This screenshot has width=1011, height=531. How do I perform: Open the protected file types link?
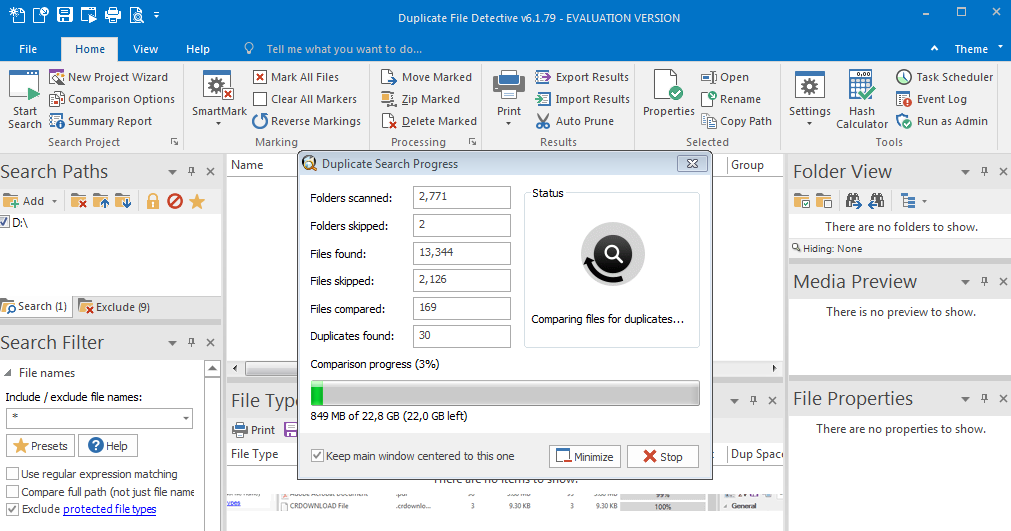coord(110,509)
